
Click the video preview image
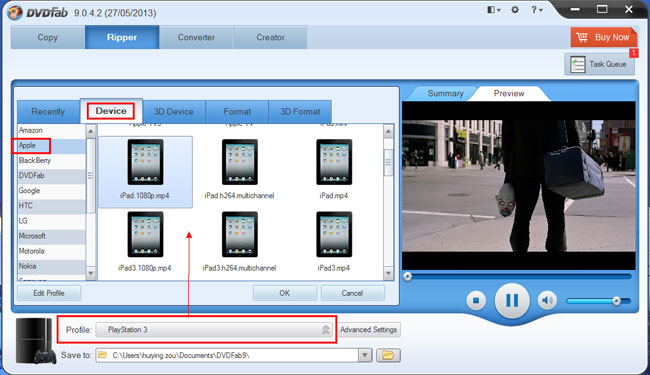519,186
